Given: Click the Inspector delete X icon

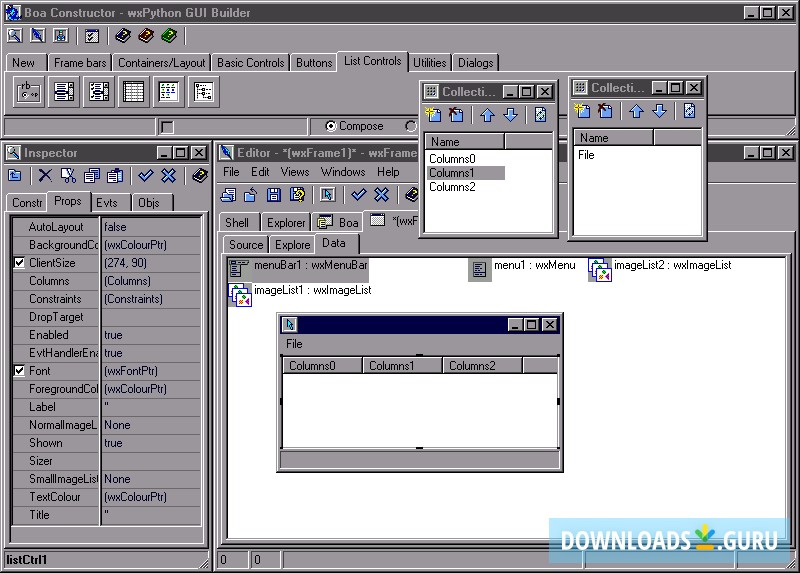Looking at the screenshot, I should (x=45, y=176).
